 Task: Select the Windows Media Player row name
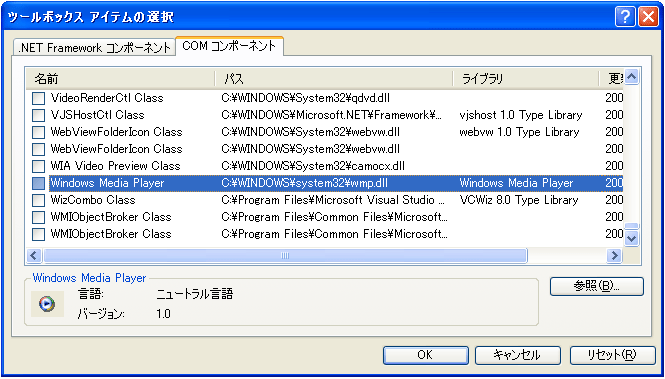(x=107, y=183)
